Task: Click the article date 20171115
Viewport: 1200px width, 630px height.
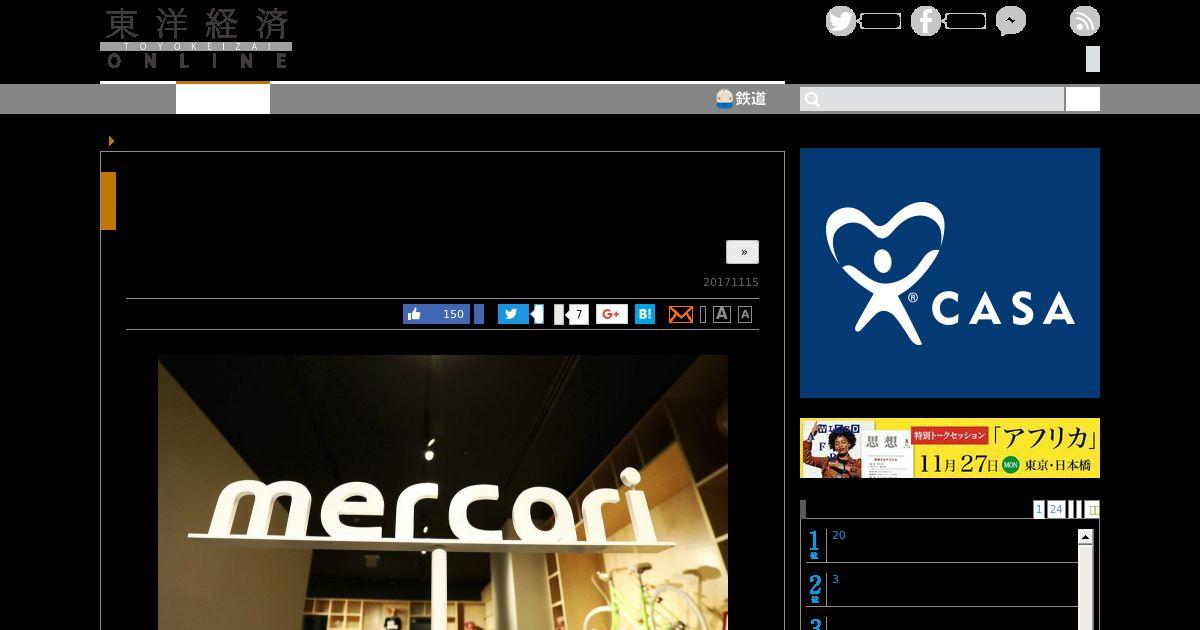Action: pos(731,282)
